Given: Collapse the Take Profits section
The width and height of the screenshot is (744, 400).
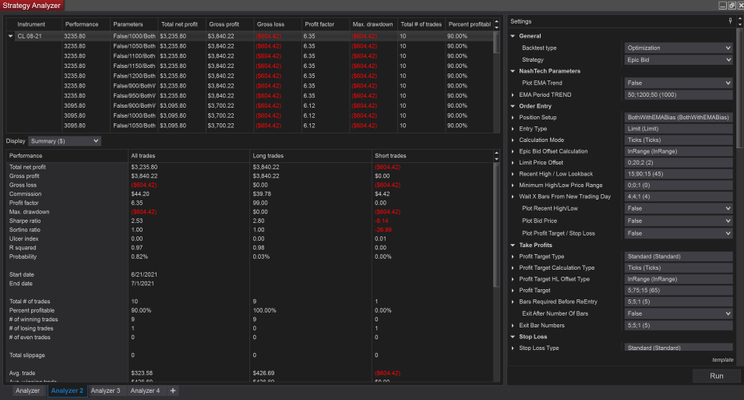Looking at the screenshot, I should pyautogui.click(x=513, y=244).
